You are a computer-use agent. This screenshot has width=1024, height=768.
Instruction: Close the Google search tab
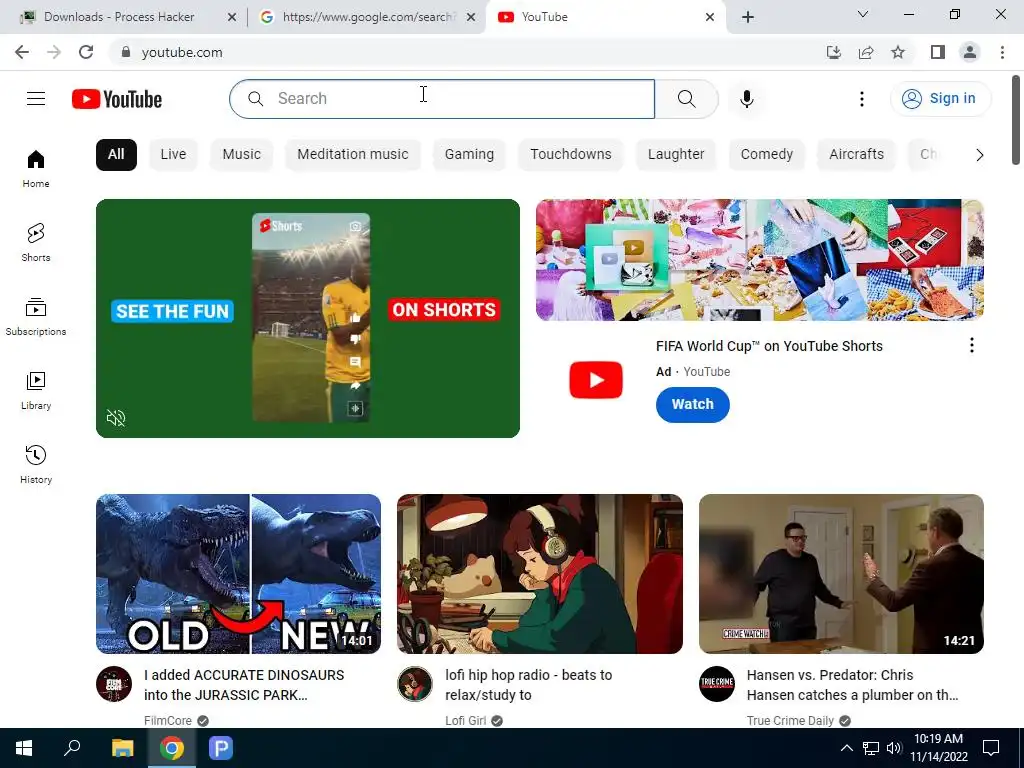(471, 17)
